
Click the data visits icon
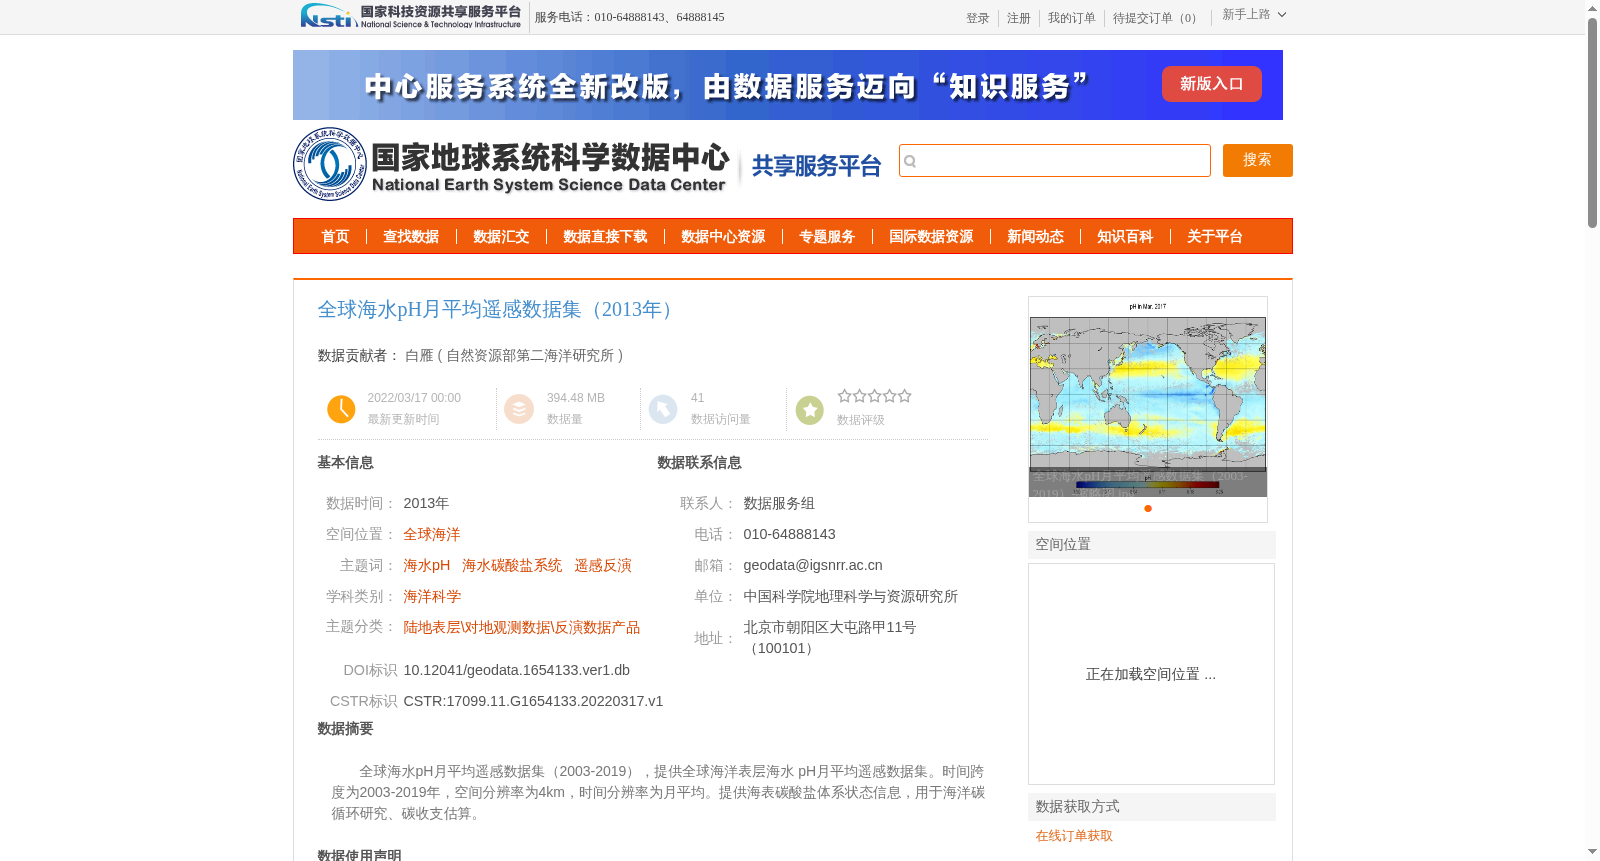coord(663,409)
